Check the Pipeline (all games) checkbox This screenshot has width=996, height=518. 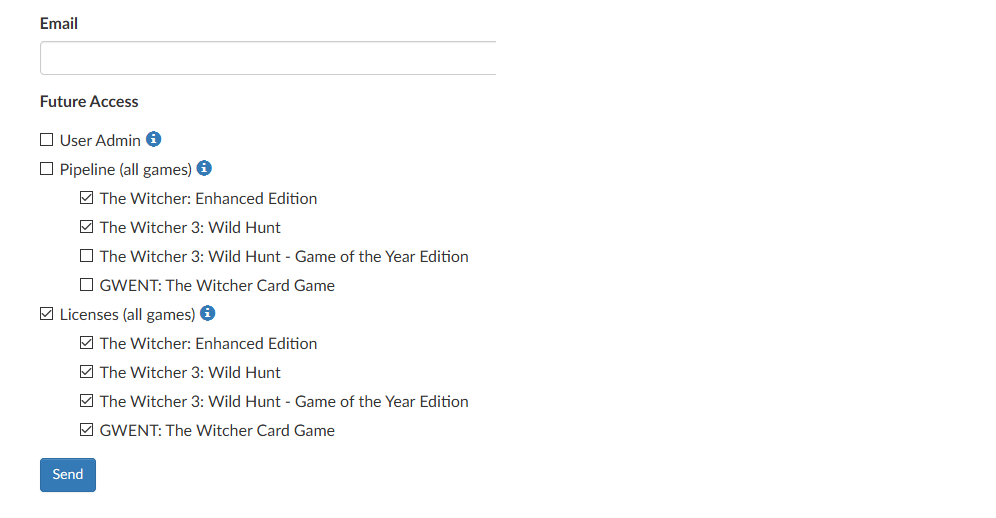46,168
